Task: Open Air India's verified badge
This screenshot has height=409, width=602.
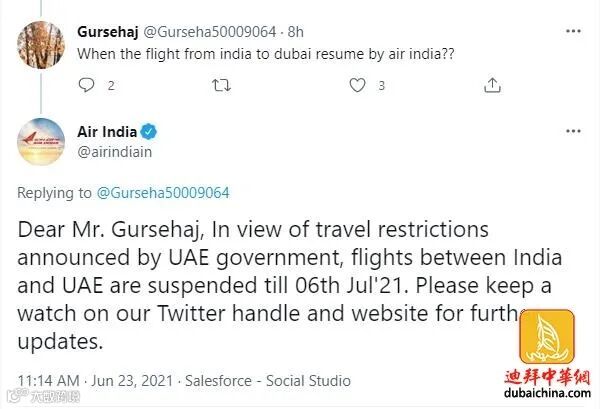Action: [x=147, y=132]
